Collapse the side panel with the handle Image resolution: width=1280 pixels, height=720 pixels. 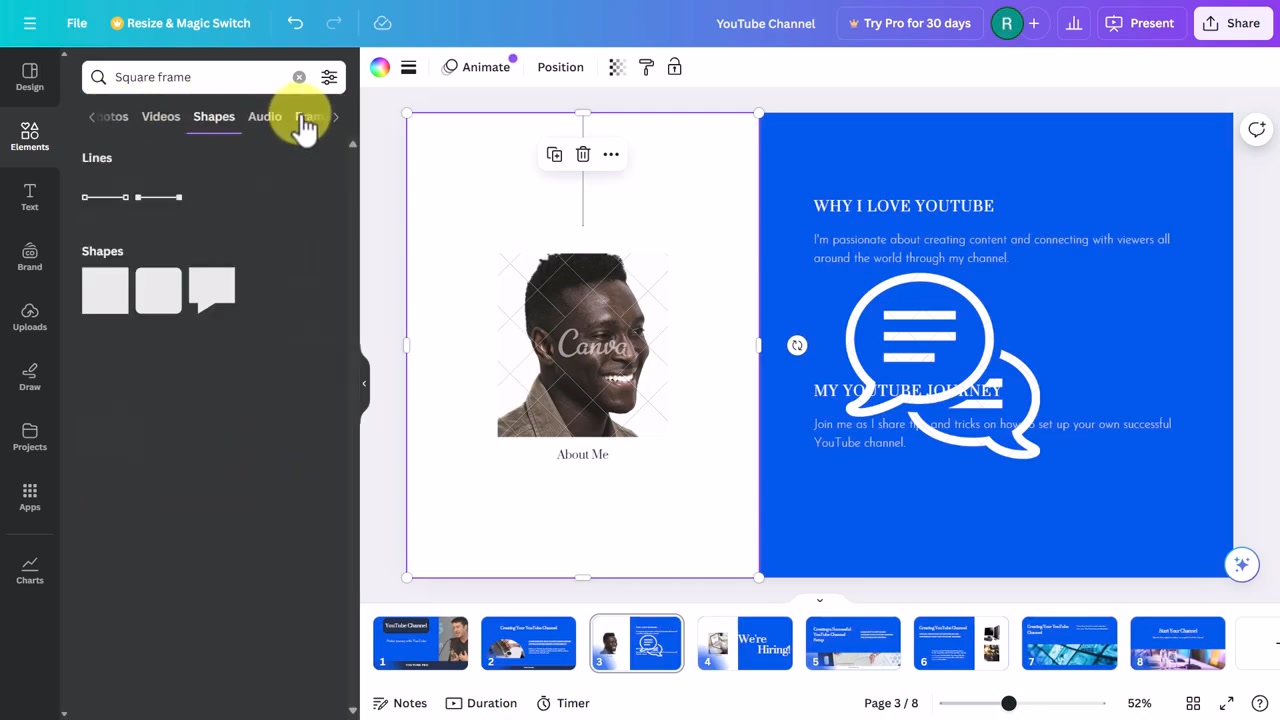pos(365,383)
